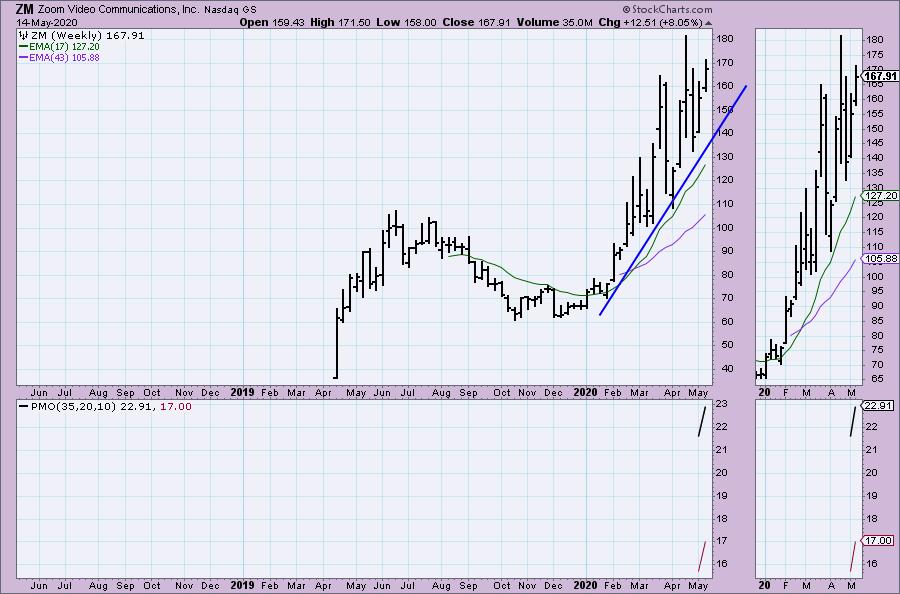Click the boxed 127.20 EMA tag on right axis

coord(880,196)
